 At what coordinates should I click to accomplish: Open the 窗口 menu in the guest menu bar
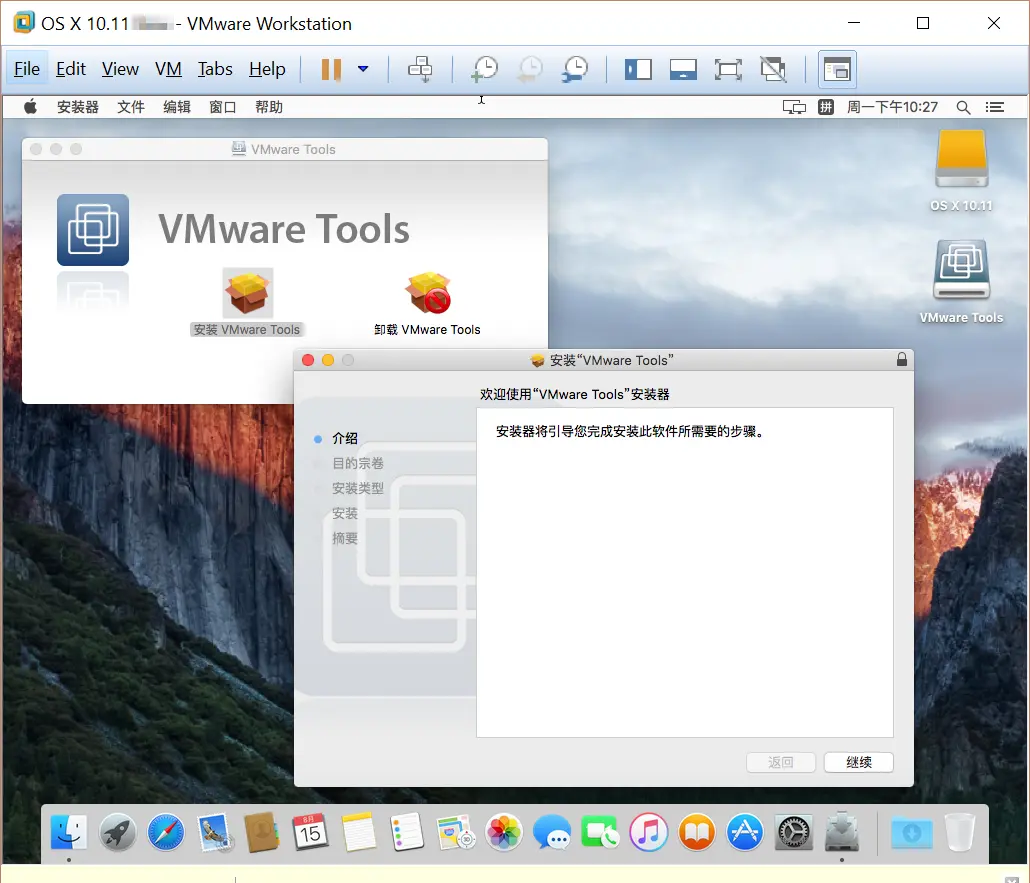[222, 107]
